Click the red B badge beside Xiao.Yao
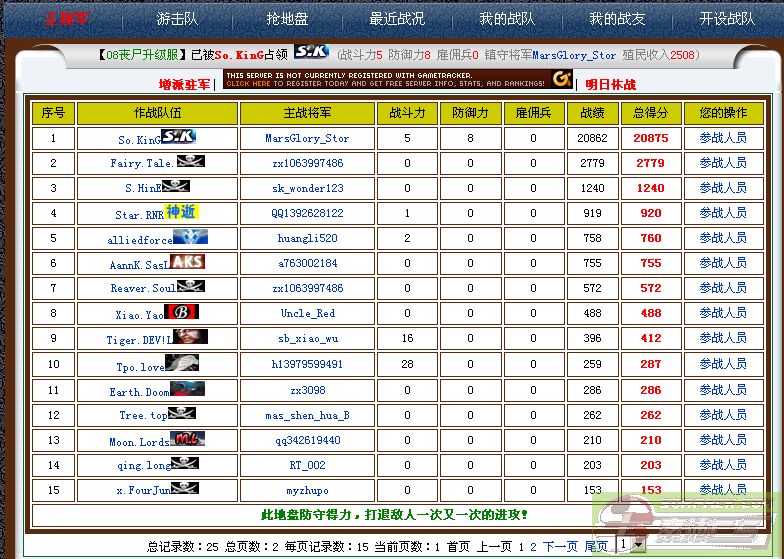784x559 pixels. click(181, 312)
